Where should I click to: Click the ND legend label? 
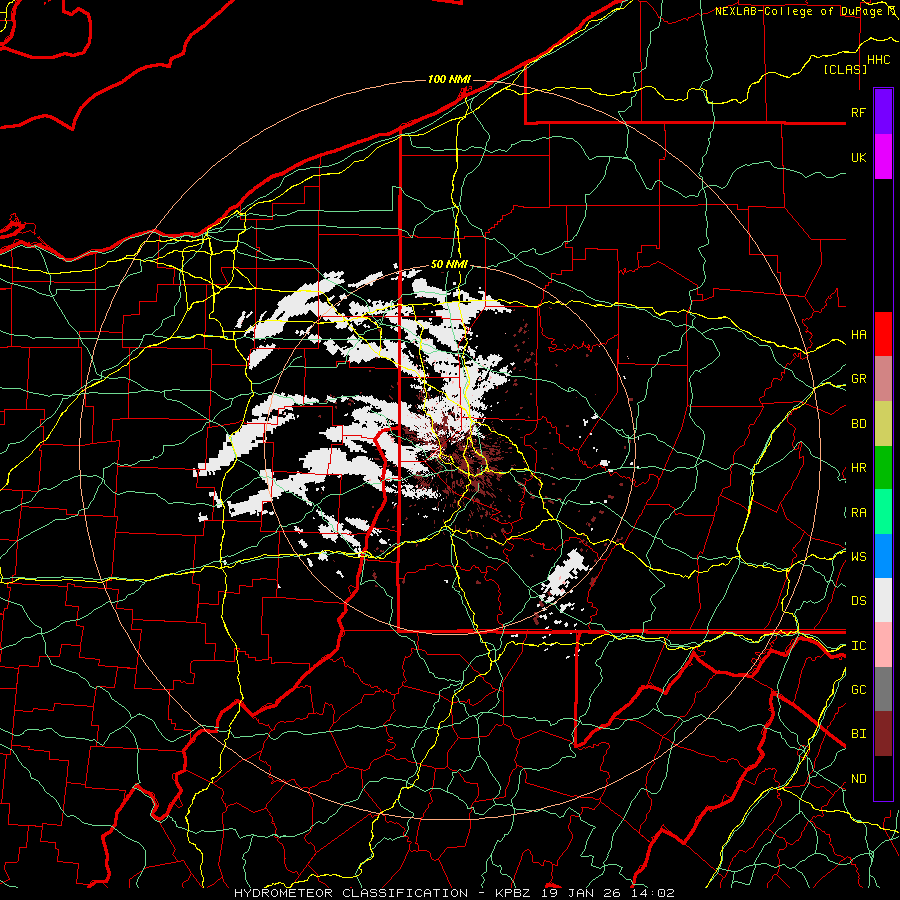[x=858, y=779]
